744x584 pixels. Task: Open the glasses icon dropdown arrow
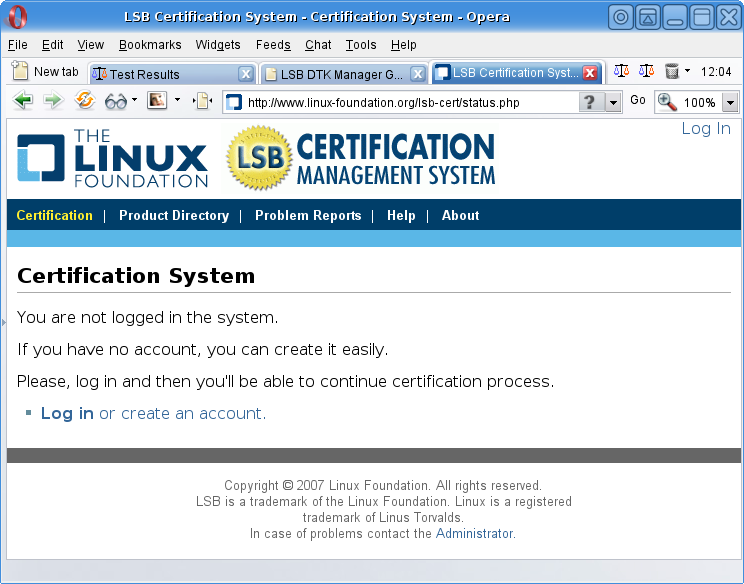(x=134, y=100)
